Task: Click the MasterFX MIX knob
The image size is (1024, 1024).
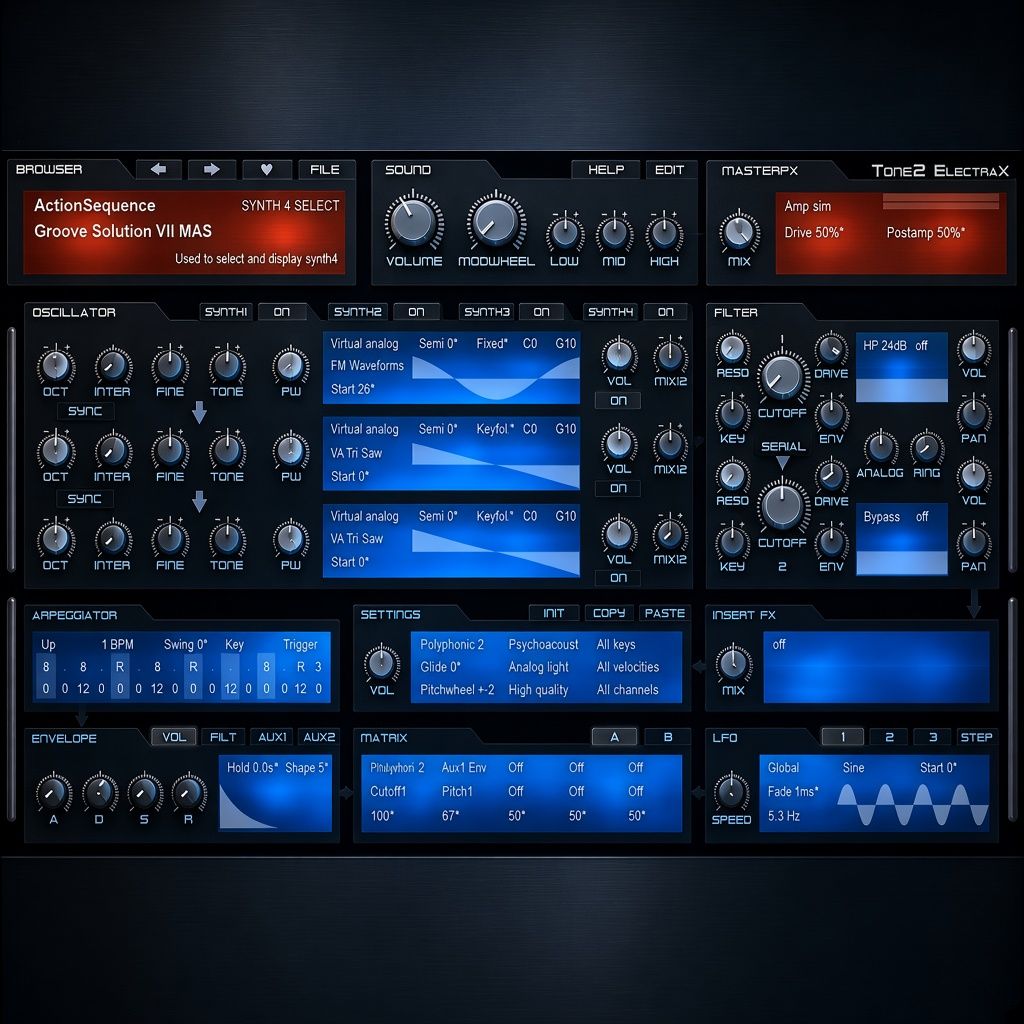Action: click(739, 232)
